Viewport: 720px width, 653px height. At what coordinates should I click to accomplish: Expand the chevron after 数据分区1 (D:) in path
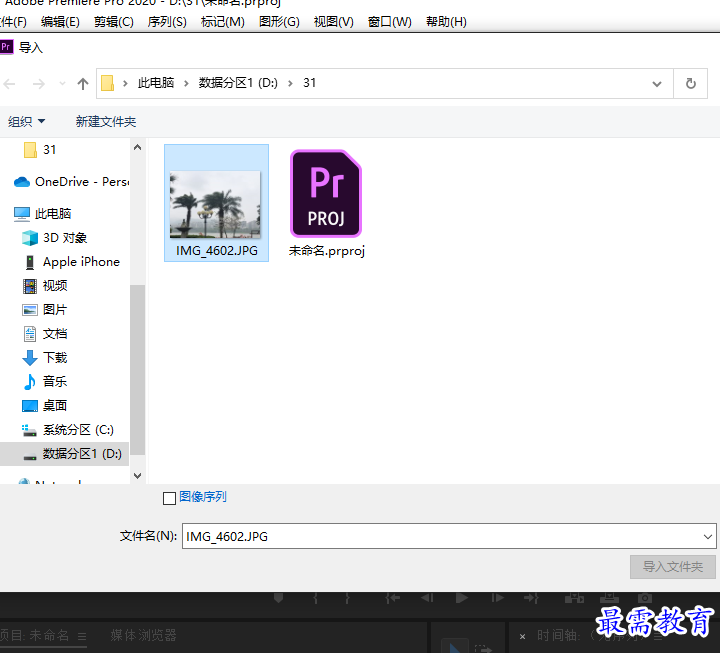(290, 83)
